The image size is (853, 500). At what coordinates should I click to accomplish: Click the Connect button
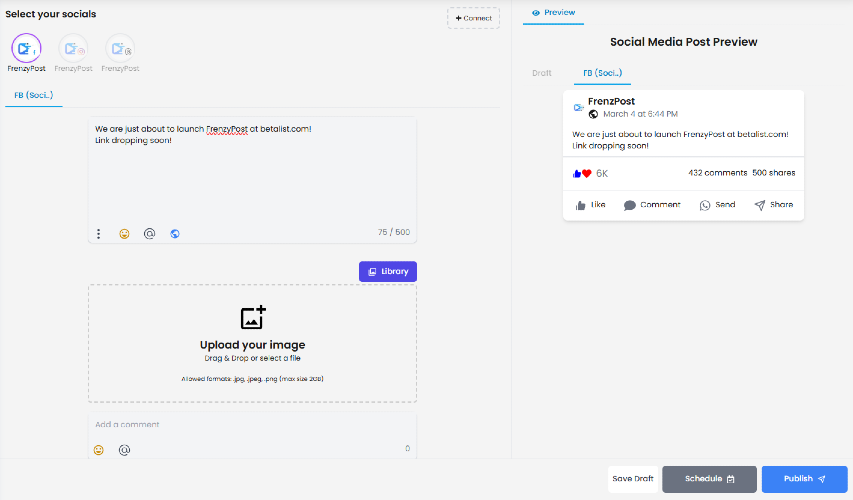click(x=473, y=18)
